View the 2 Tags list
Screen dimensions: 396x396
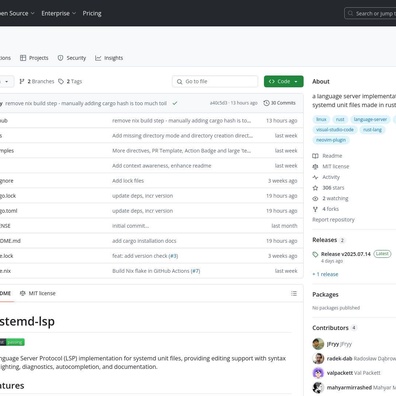[70, 81]
